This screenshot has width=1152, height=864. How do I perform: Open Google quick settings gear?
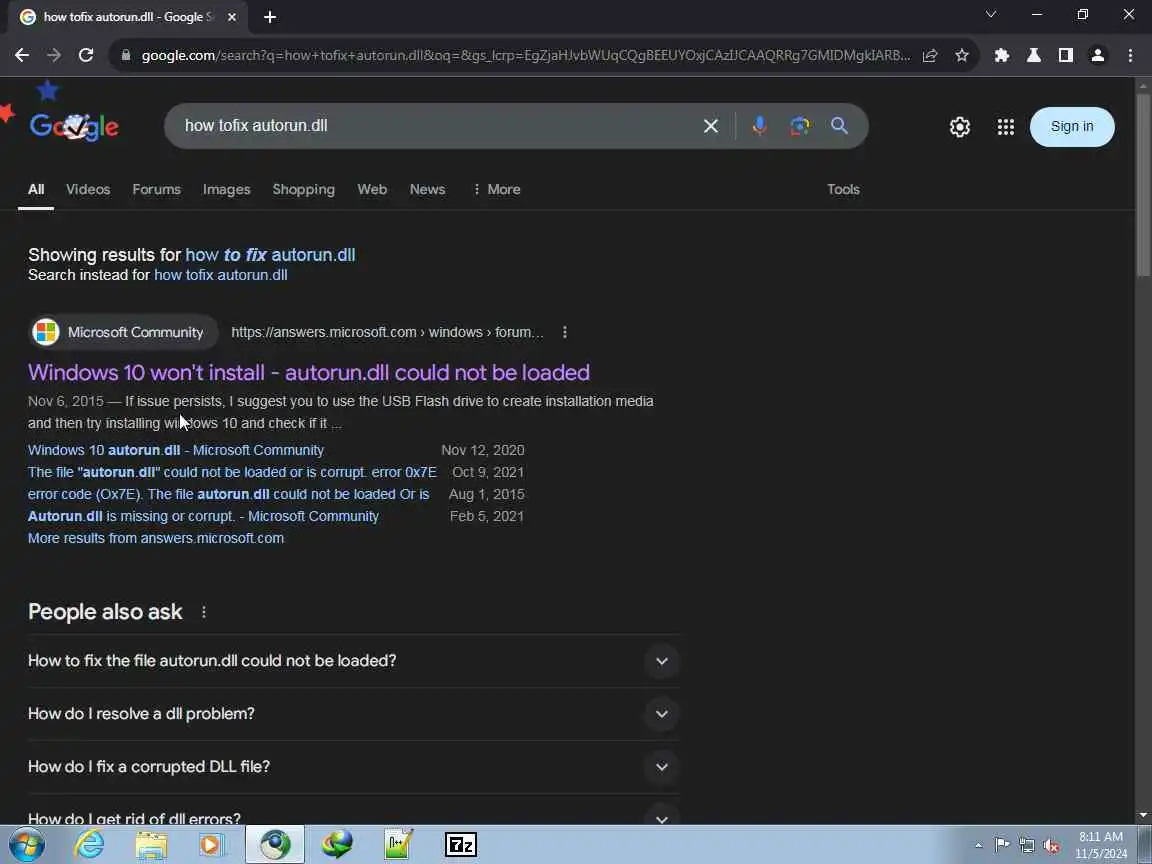point(960,127)
